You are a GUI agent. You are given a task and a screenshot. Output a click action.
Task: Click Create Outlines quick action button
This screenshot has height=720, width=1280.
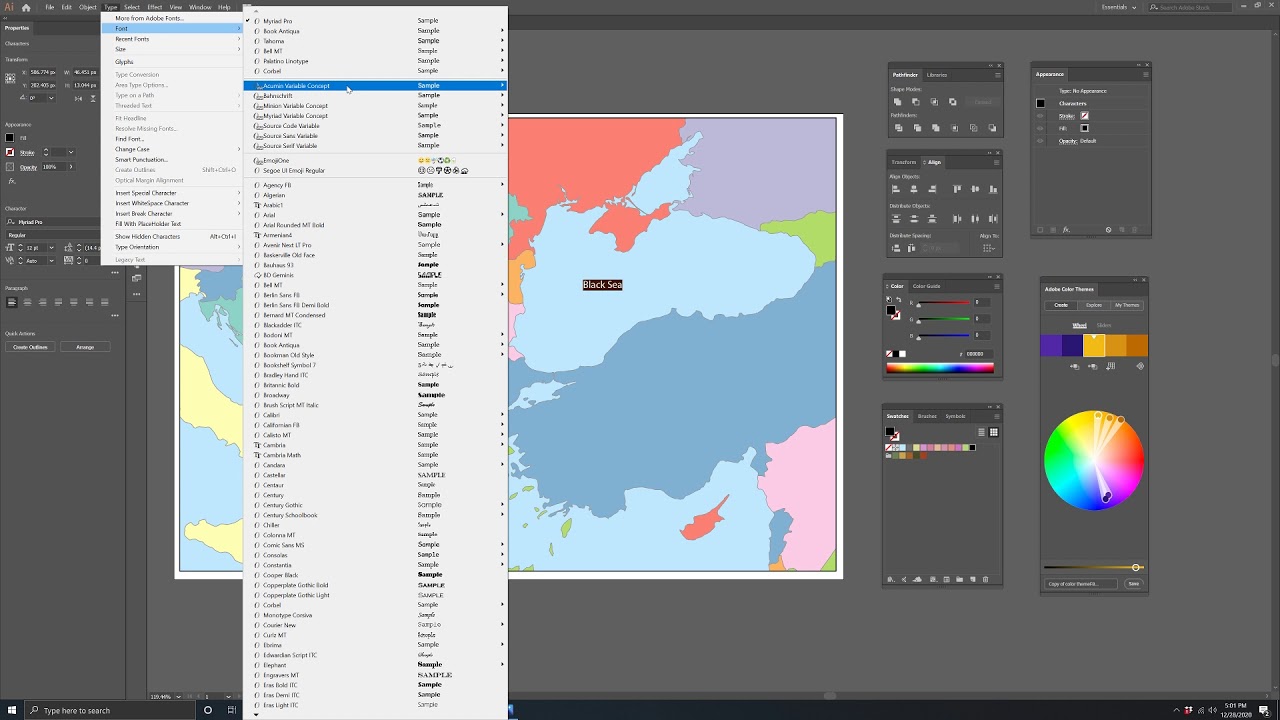click(x=30, y=347)
